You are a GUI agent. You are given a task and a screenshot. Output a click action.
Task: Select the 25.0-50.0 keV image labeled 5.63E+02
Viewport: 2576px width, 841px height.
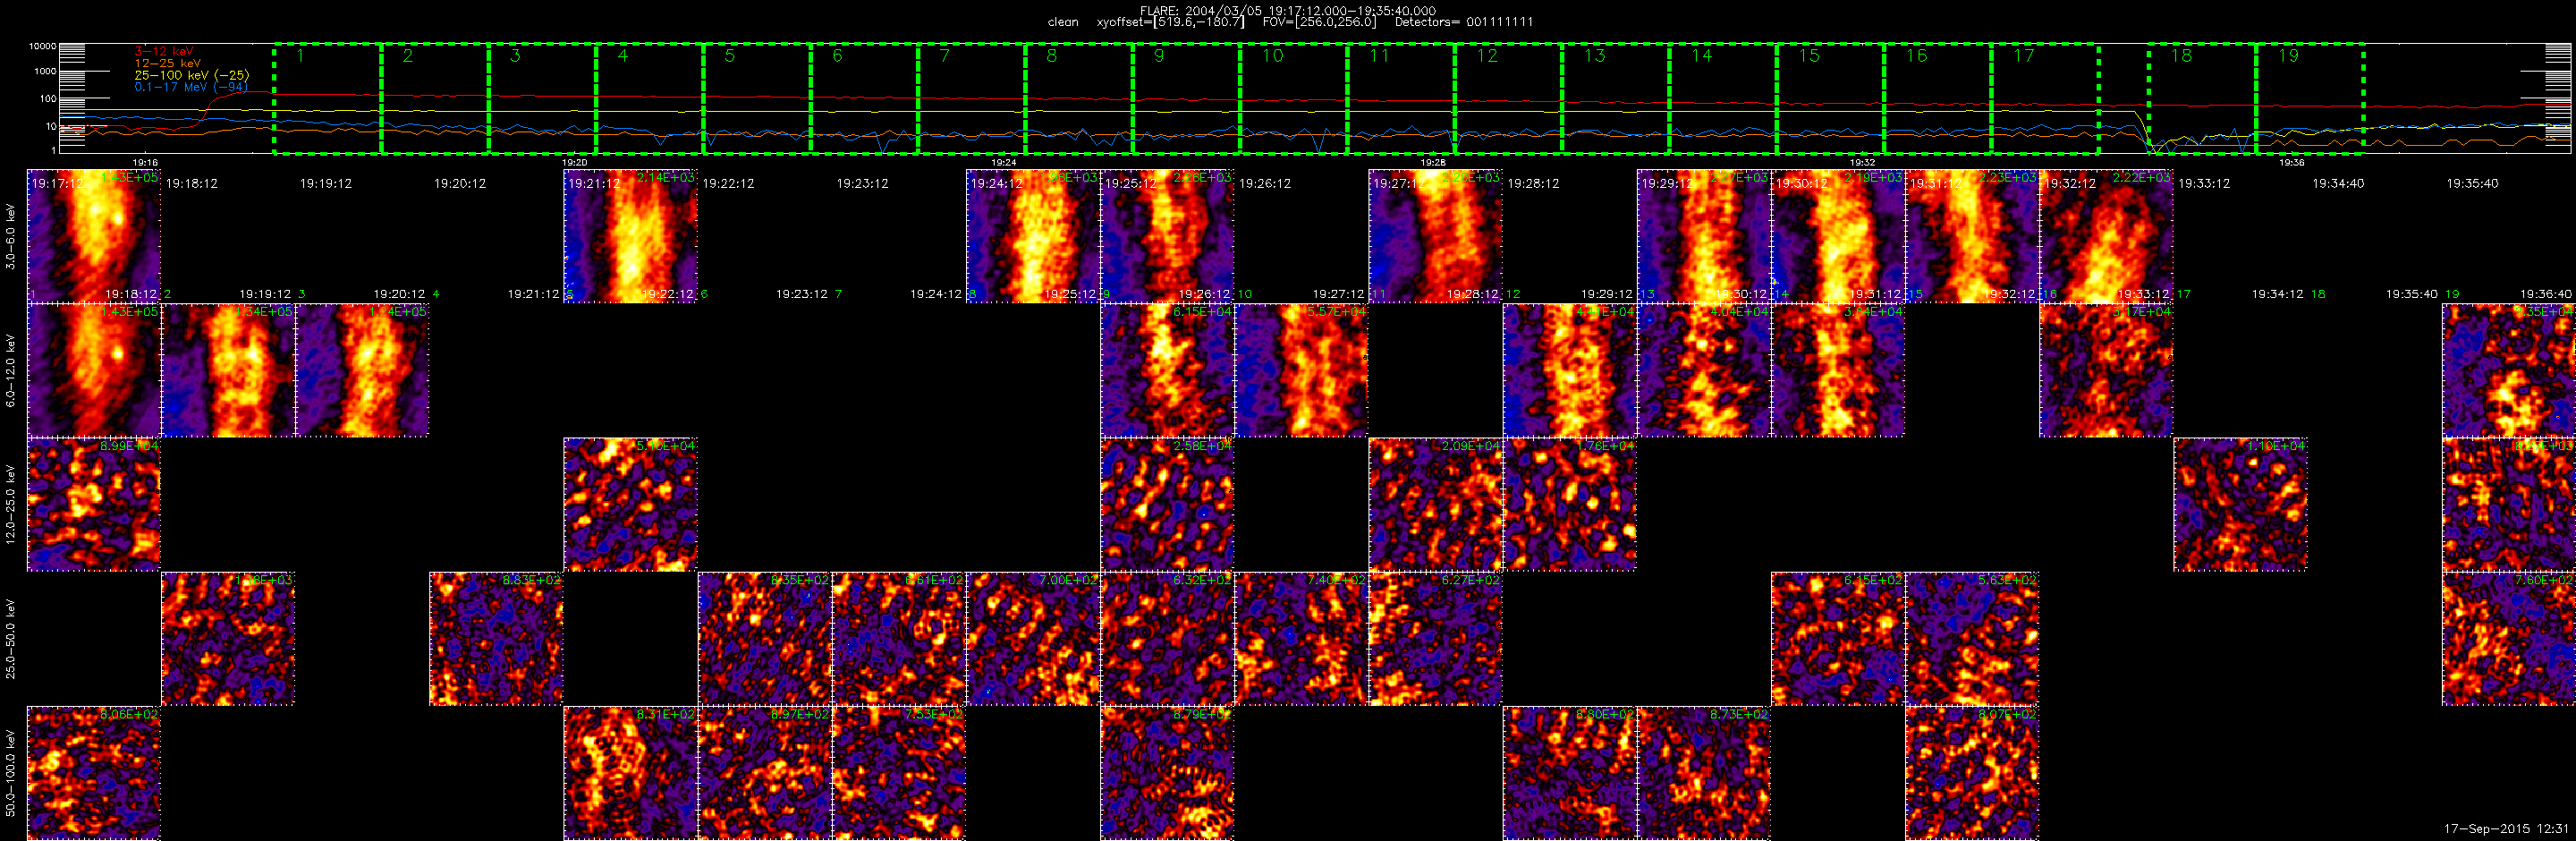tap(1972, 639)
